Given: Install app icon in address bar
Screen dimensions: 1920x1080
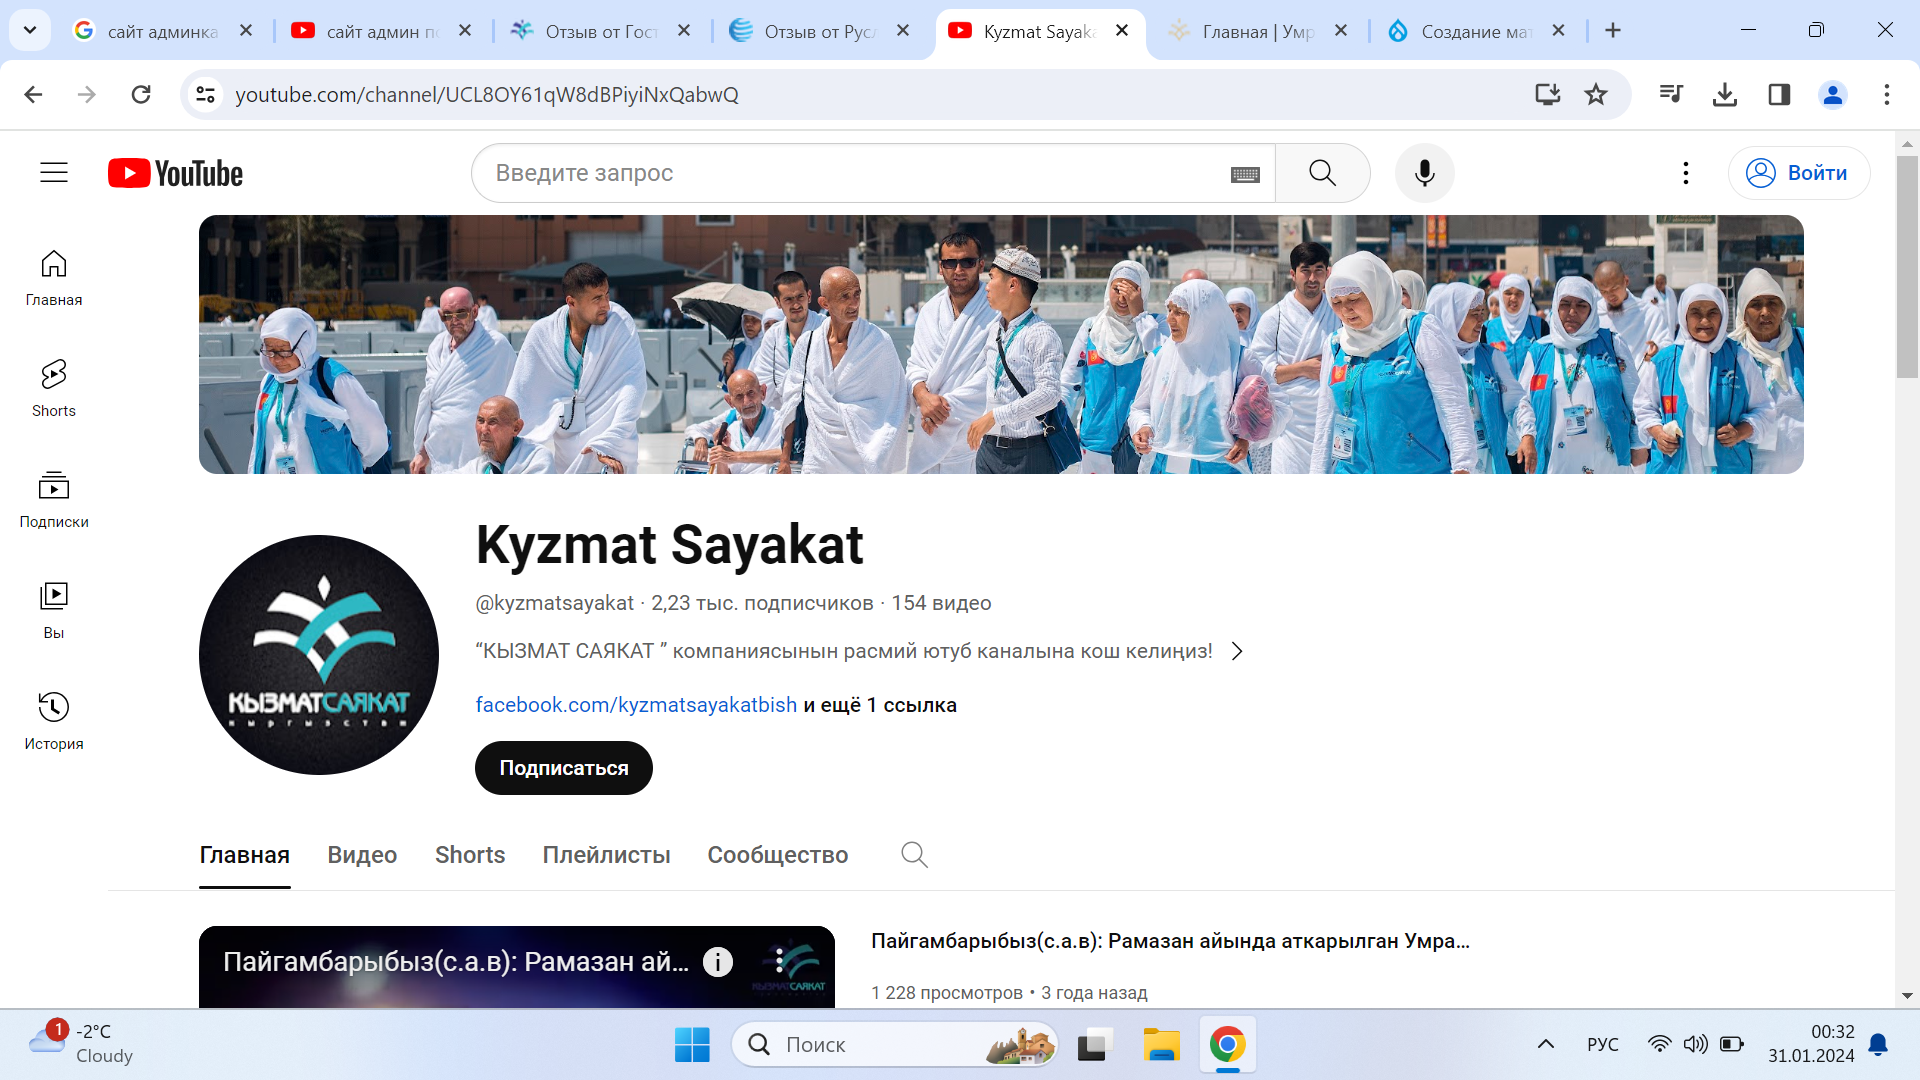Looking at the screenshot, I should click(x=1547, y=94).
